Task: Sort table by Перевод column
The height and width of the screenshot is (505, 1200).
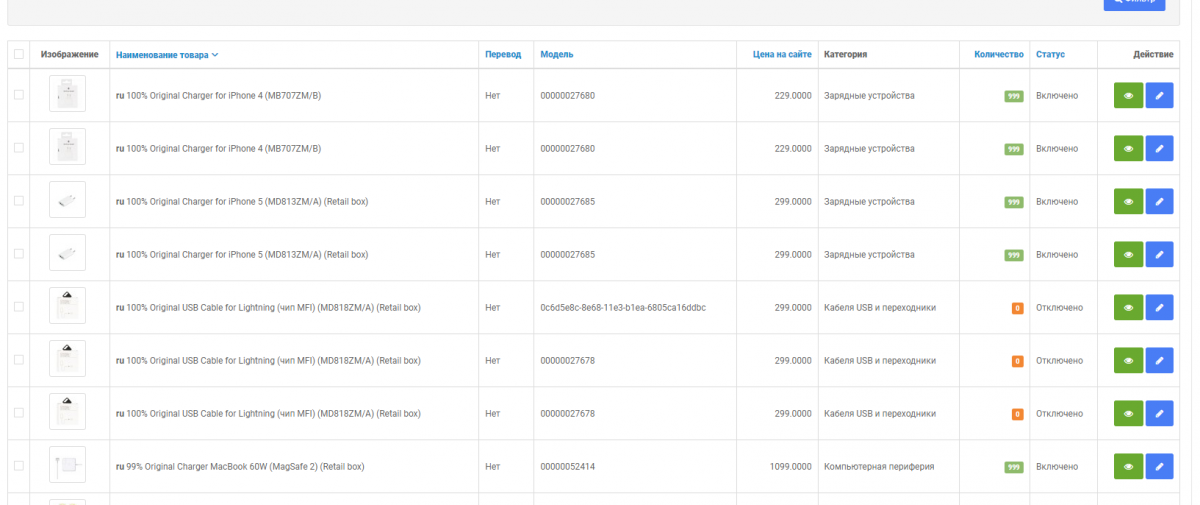Action: point(503,55)
